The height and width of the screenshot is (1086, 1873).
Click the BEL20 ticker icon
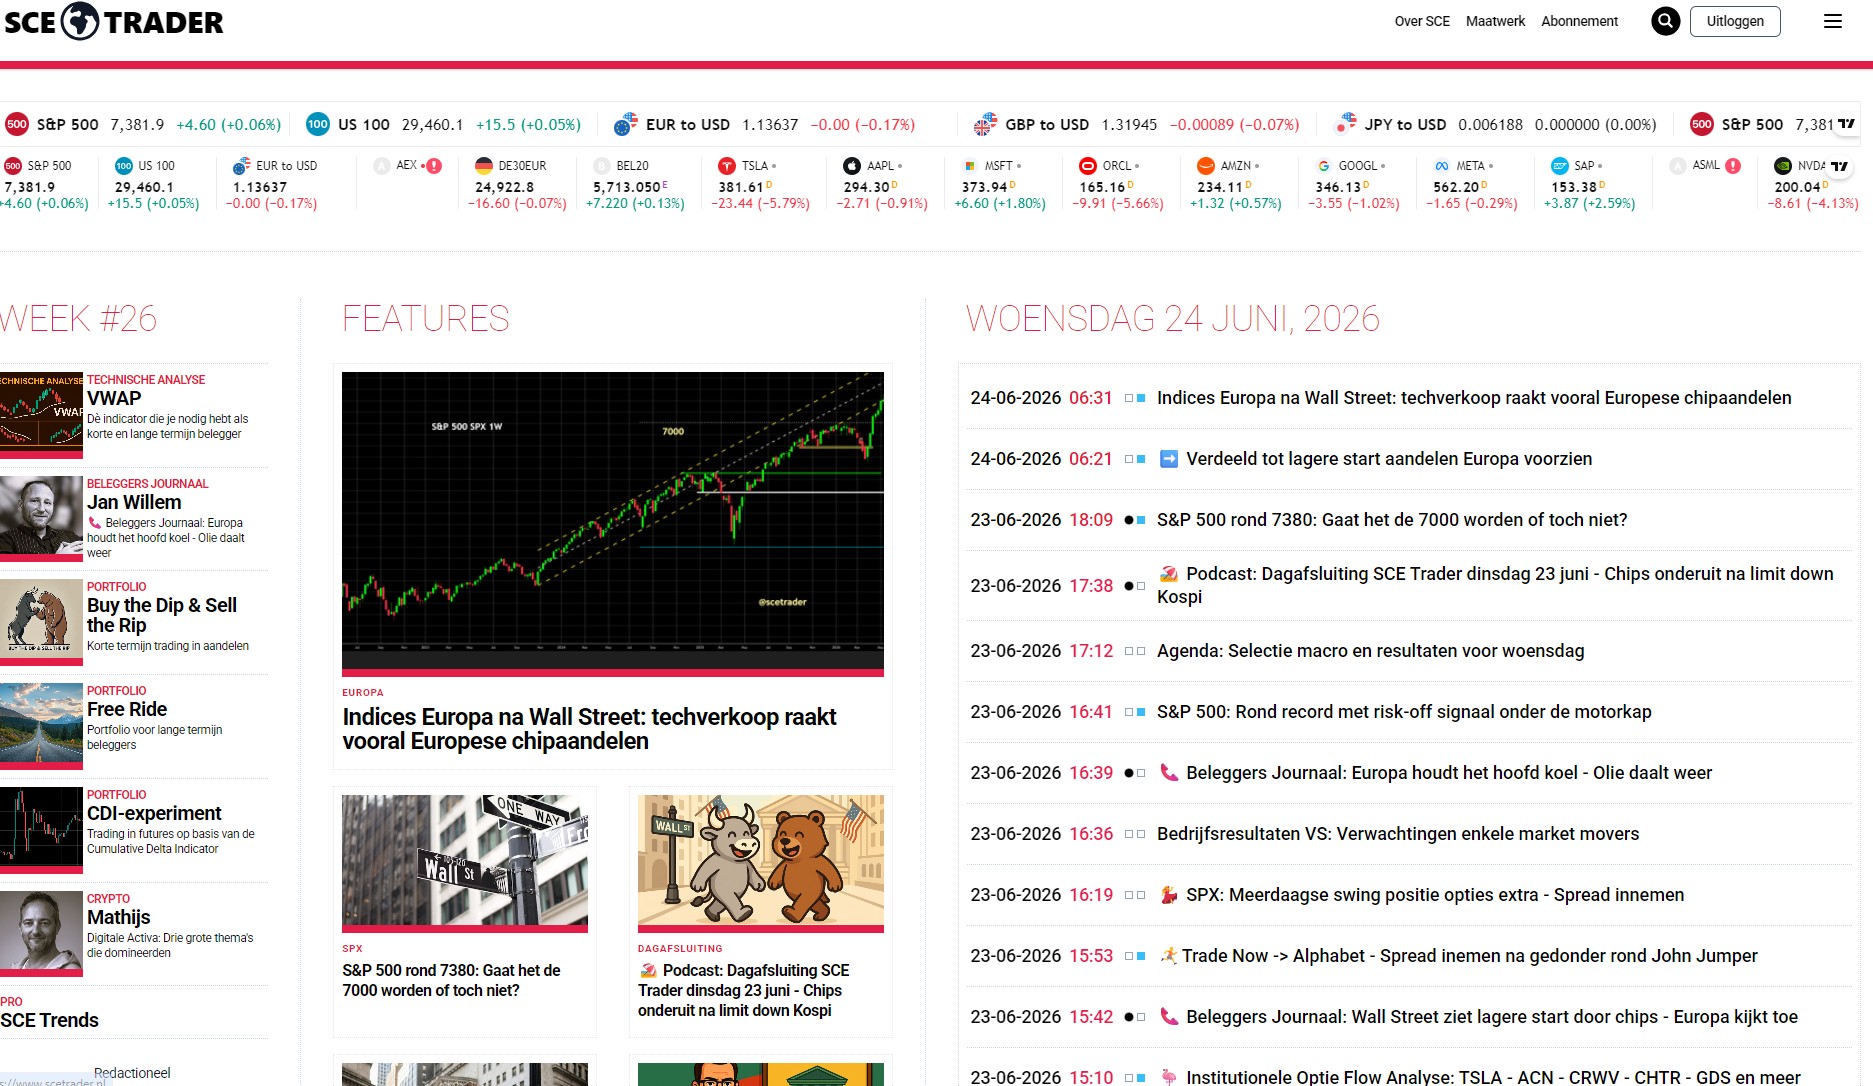602,166
